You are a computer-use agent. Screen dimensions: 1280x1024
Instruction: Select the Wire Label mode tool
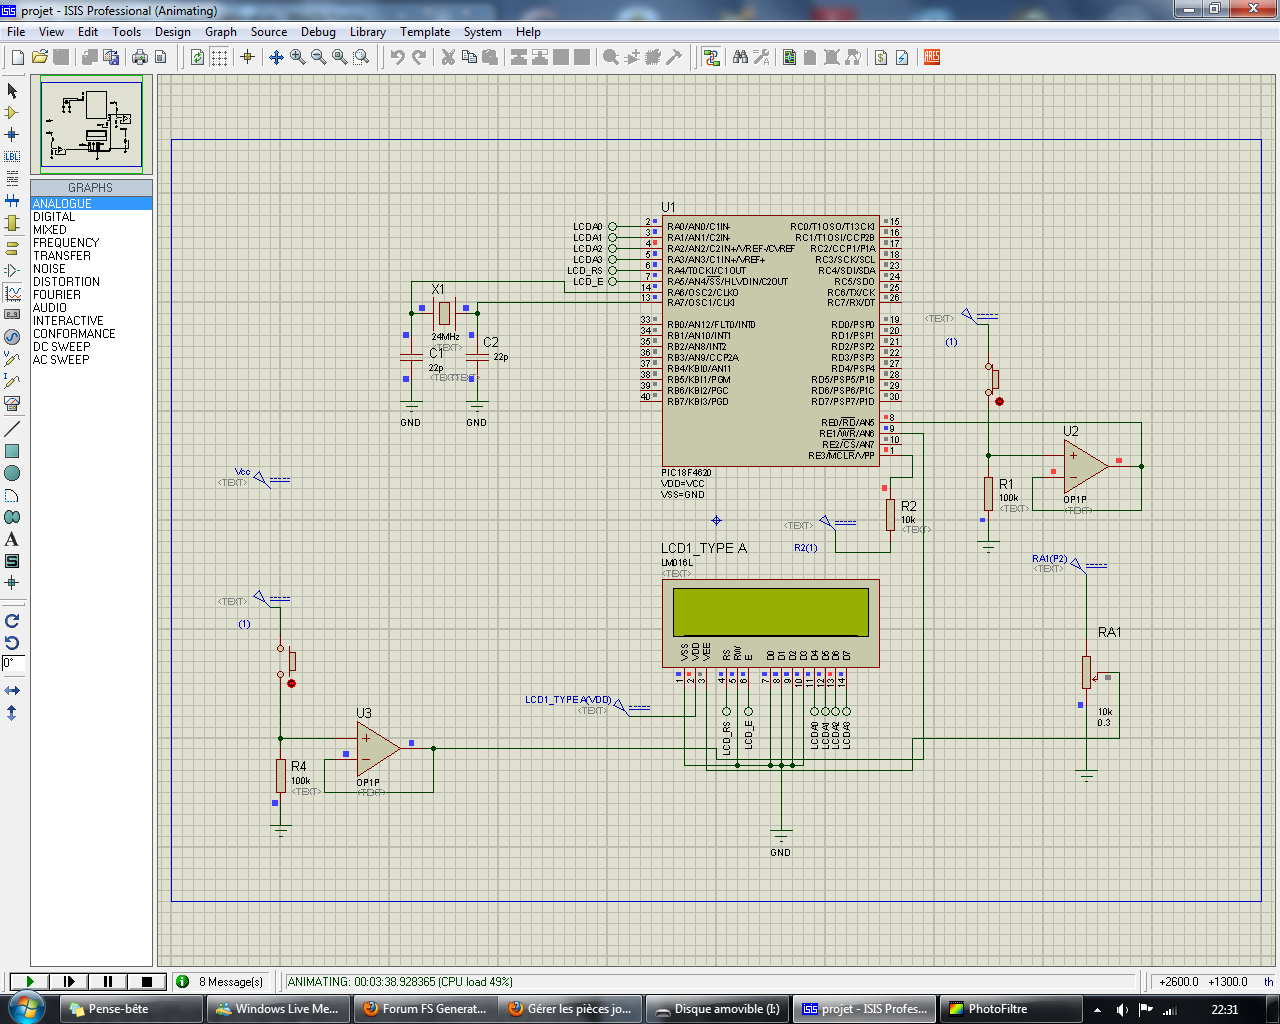pyautogui.click(x=12, y=156)
